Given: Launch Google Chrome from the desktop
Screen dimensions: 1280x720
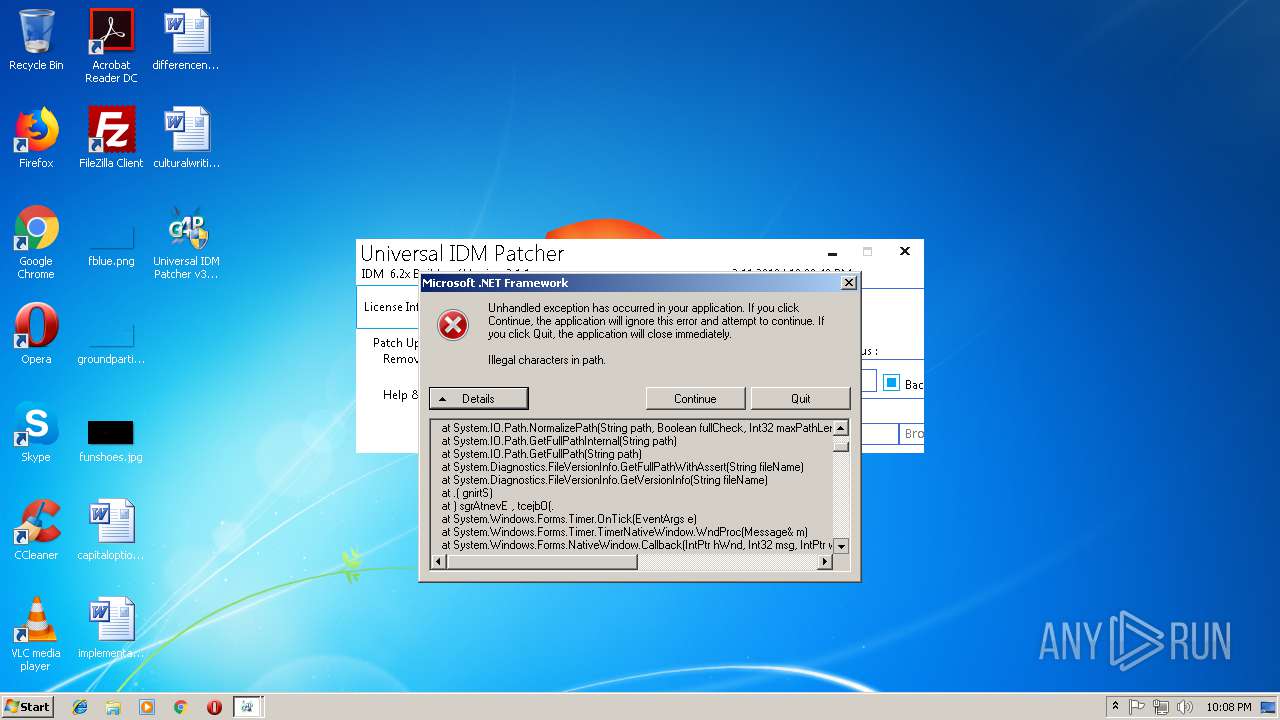Looking at the screenshot, I should pyautogui.click(x=36, y=242).
